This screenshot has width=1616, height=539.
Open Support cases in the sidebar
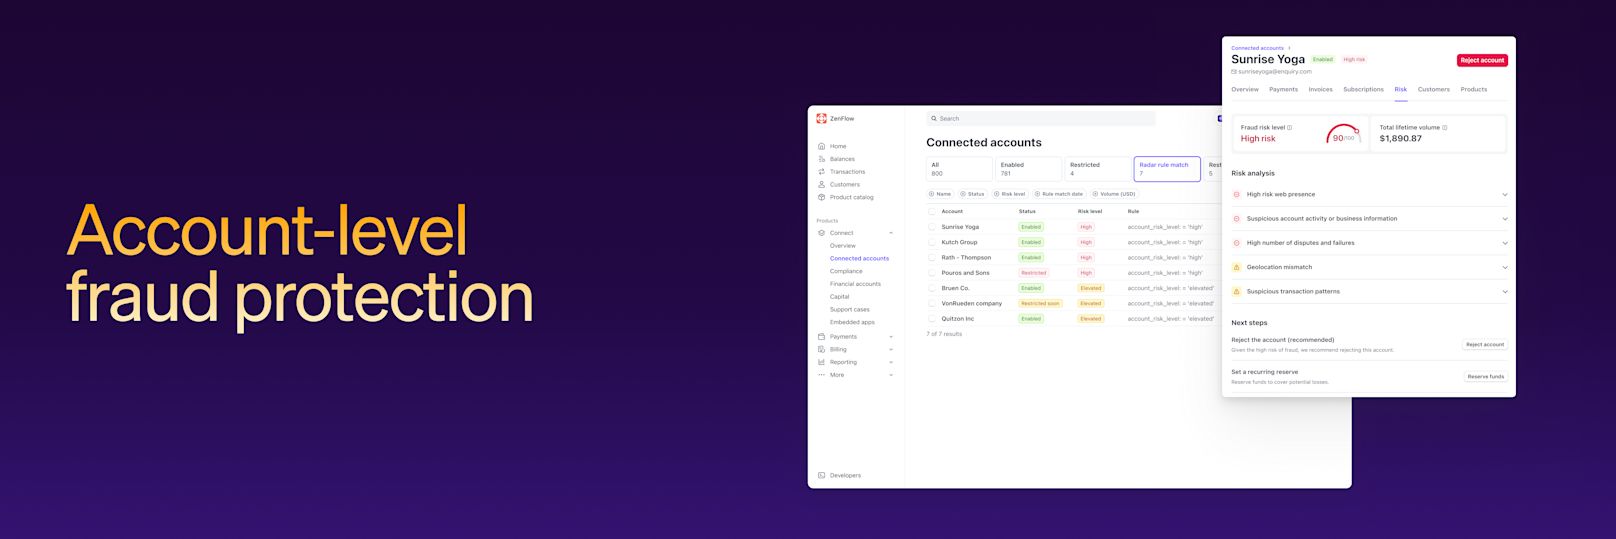point(850,310)
